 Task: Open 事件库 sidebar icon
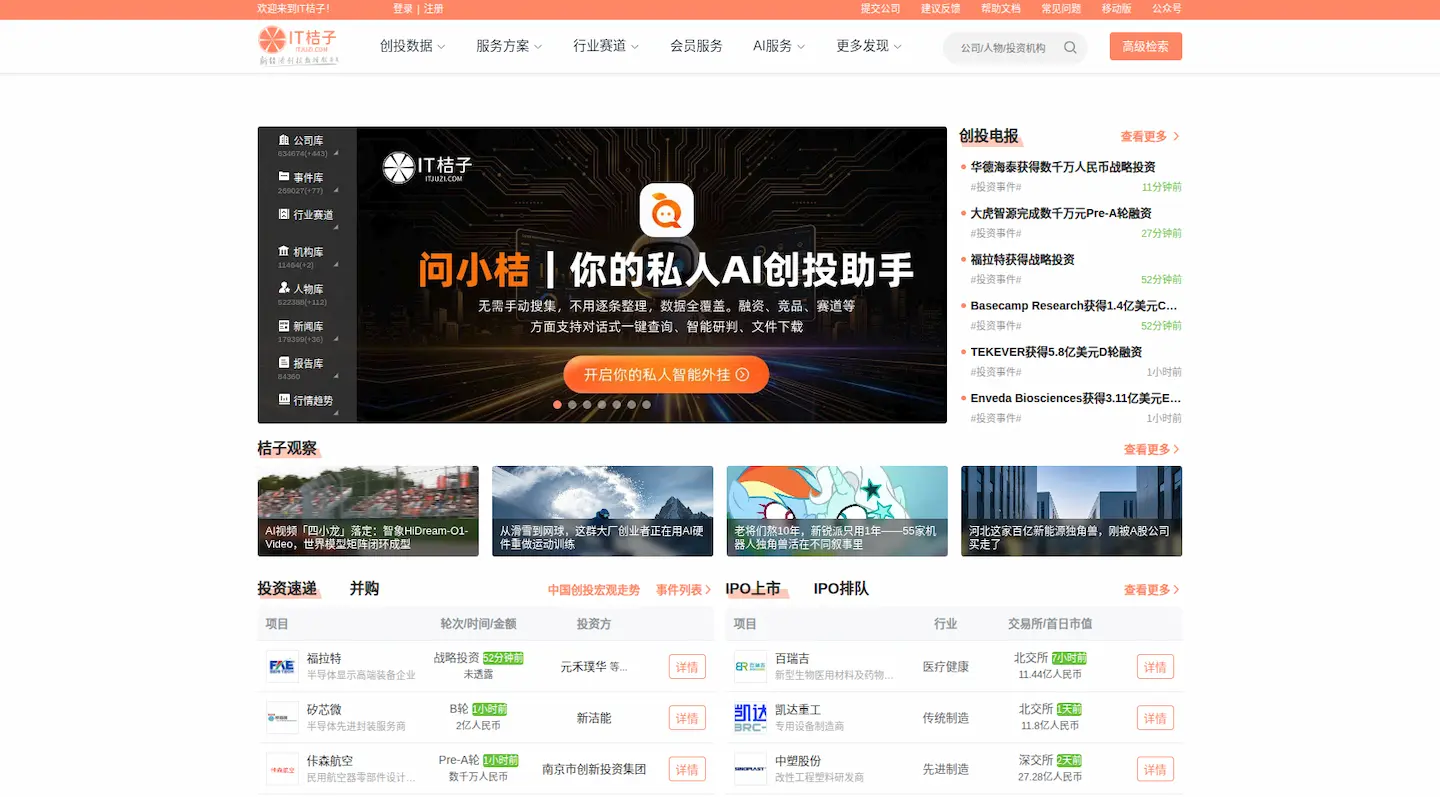pos(284,177)
